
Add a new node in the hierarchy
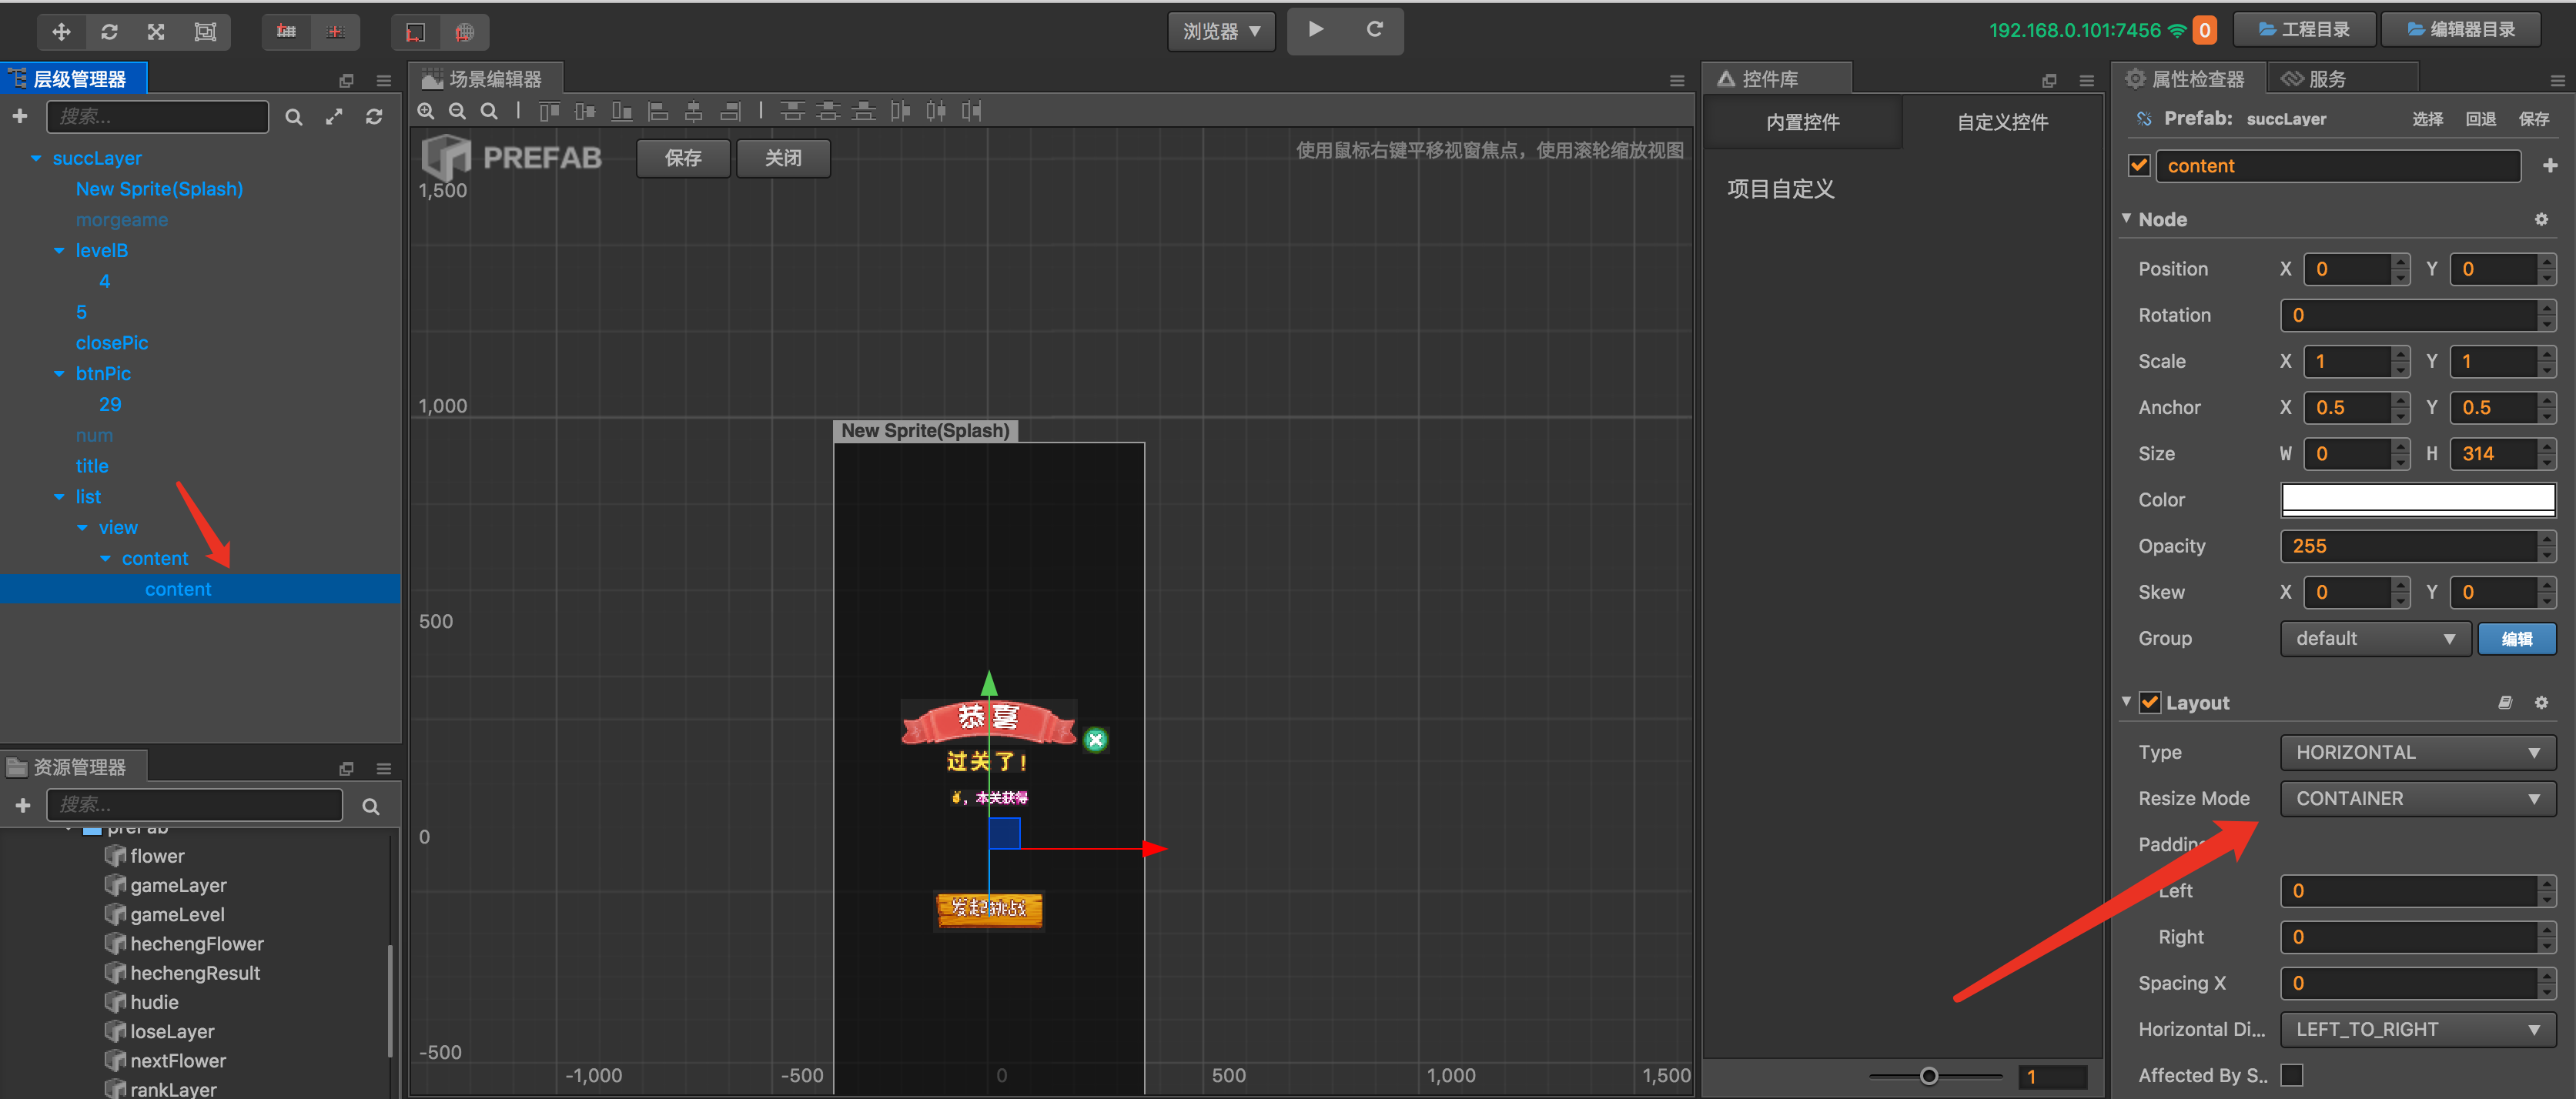(x=20, y=117)
